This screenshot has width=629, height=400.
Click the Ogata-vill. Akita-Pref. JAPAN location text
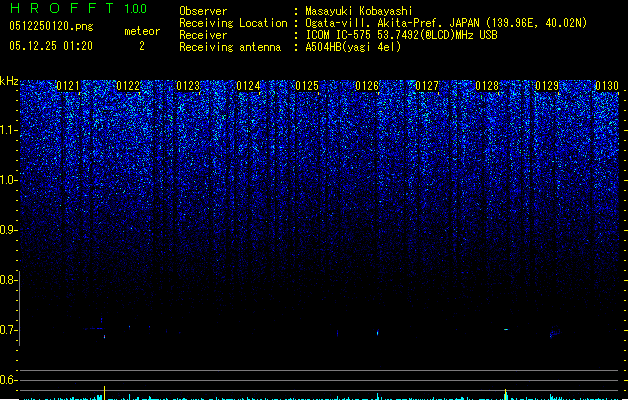click(446, 23)
